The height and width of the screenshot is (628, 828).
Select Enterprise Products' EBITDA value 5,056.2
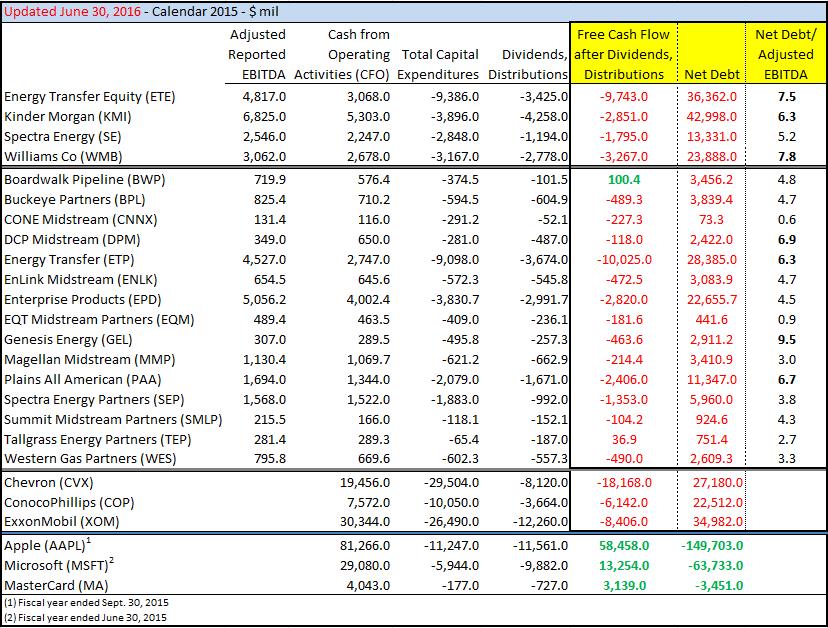(263, 299)
